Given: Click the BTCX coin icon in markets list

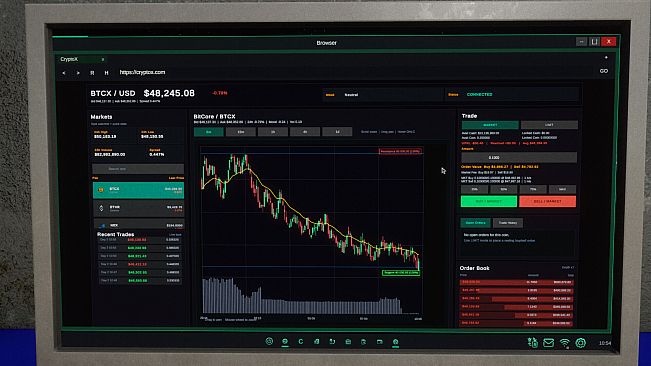Looking at the screenshot, I should coord(101,190).
